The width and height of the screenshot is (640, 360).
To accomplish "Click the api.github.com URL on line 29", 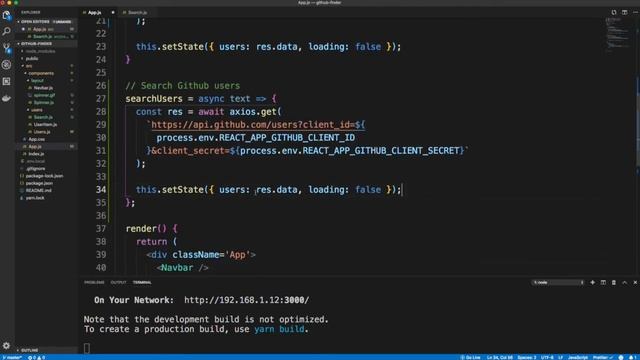I will click(258, 125).
